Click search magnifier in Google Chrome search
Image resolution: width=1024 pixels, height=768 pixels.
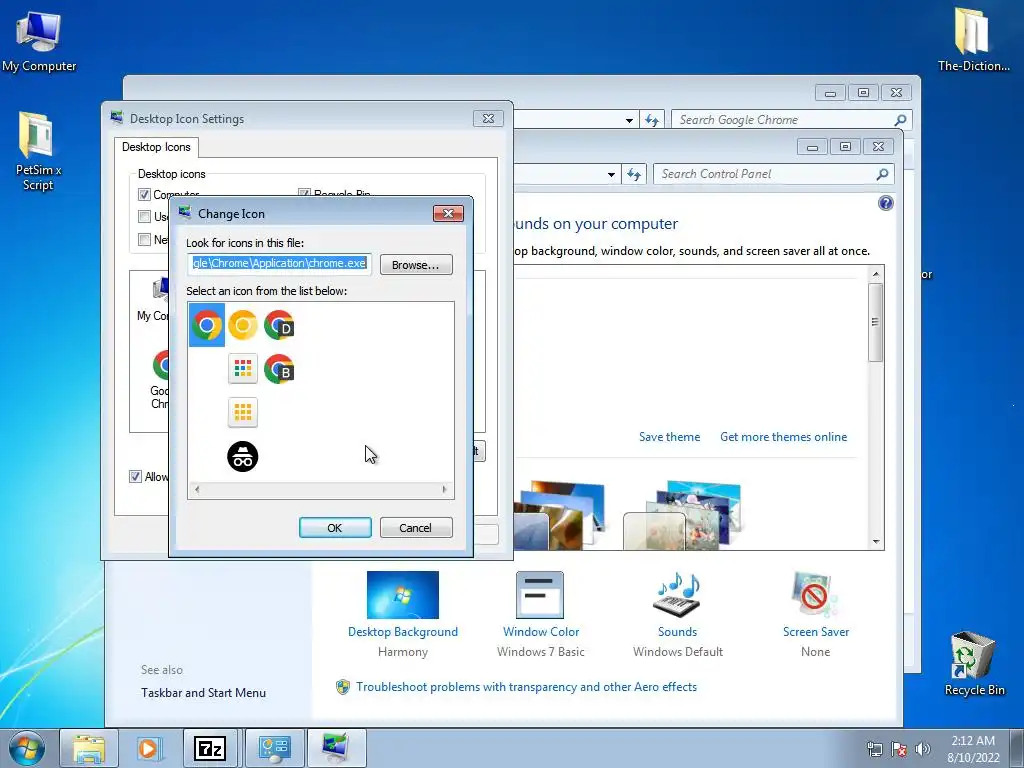tap(900, 120)
